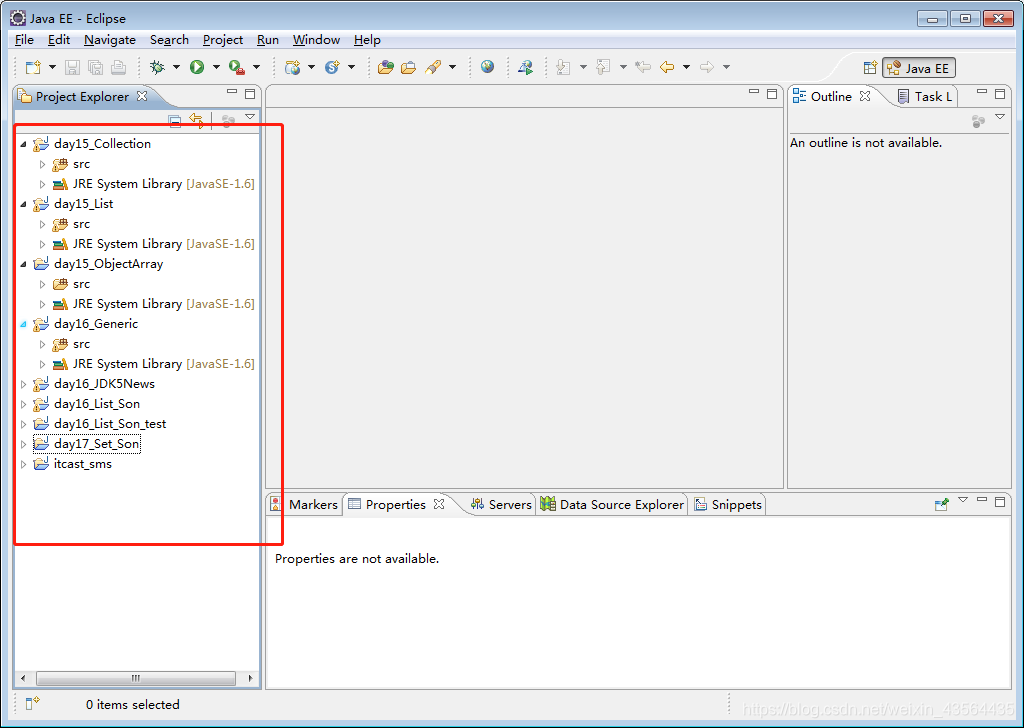Open the Web Browser globe icon

coord(487,67)
